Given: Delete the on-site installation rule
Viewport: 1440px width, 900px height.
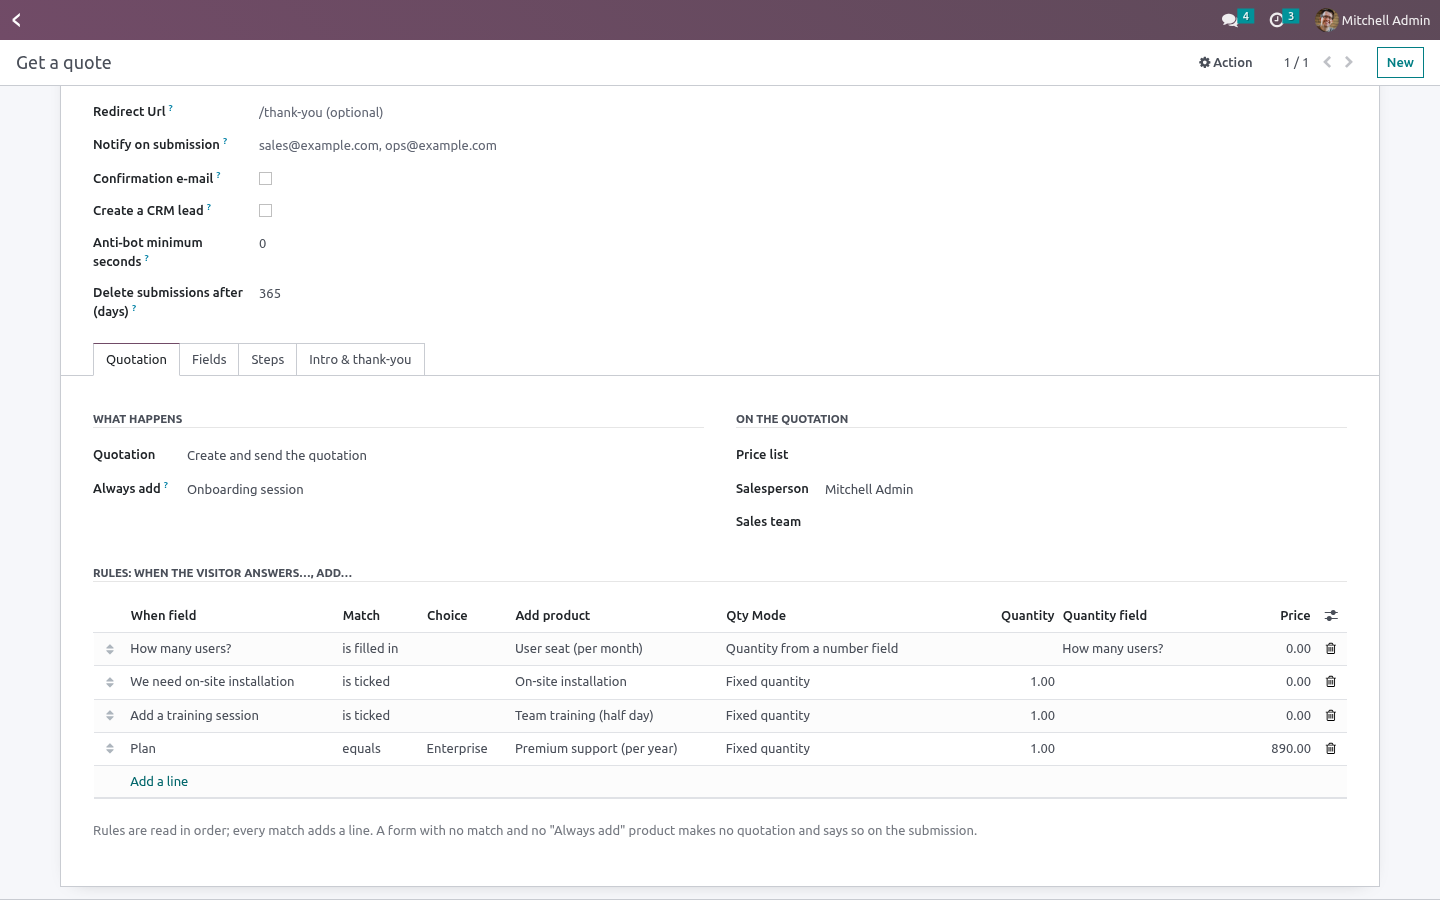Looking at the screenshot, I should [x=1331, y=682].
